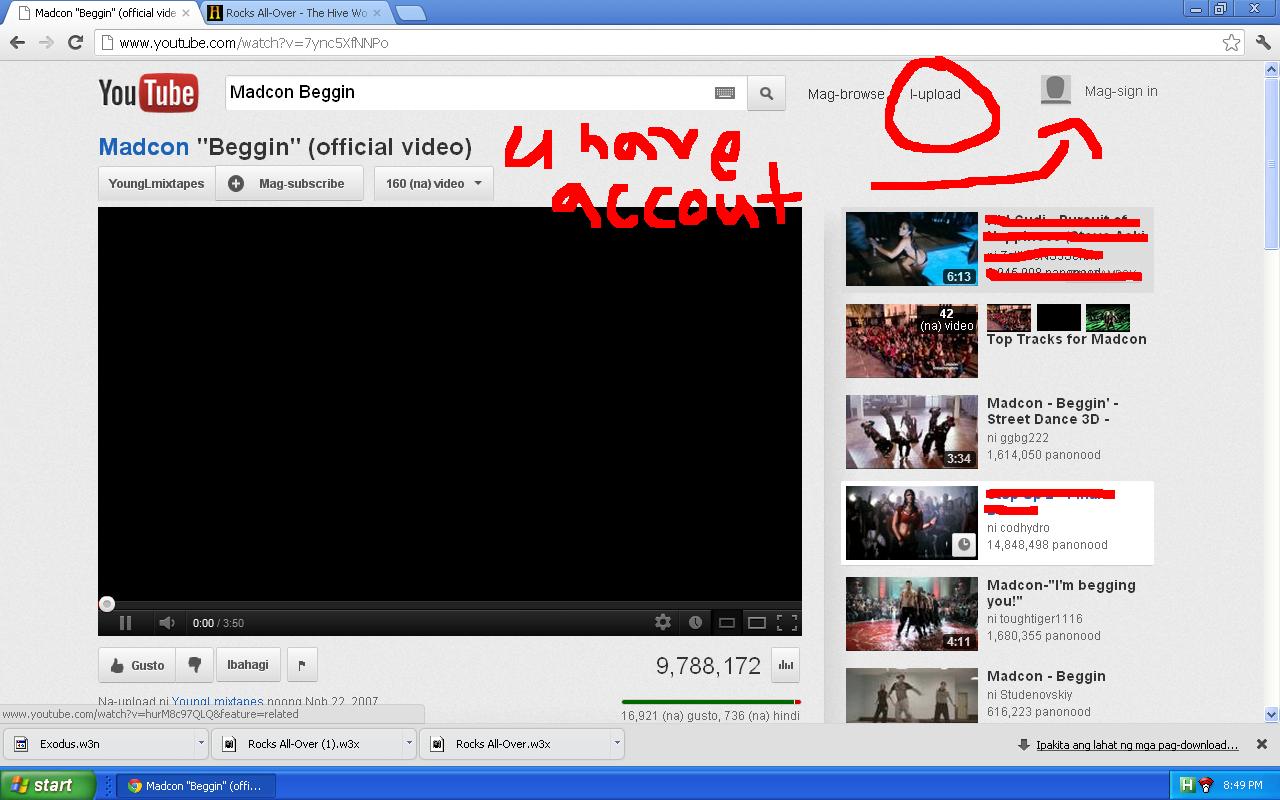
Task: Open the 6:13 related video thumbnail
Action: [911, 249]
